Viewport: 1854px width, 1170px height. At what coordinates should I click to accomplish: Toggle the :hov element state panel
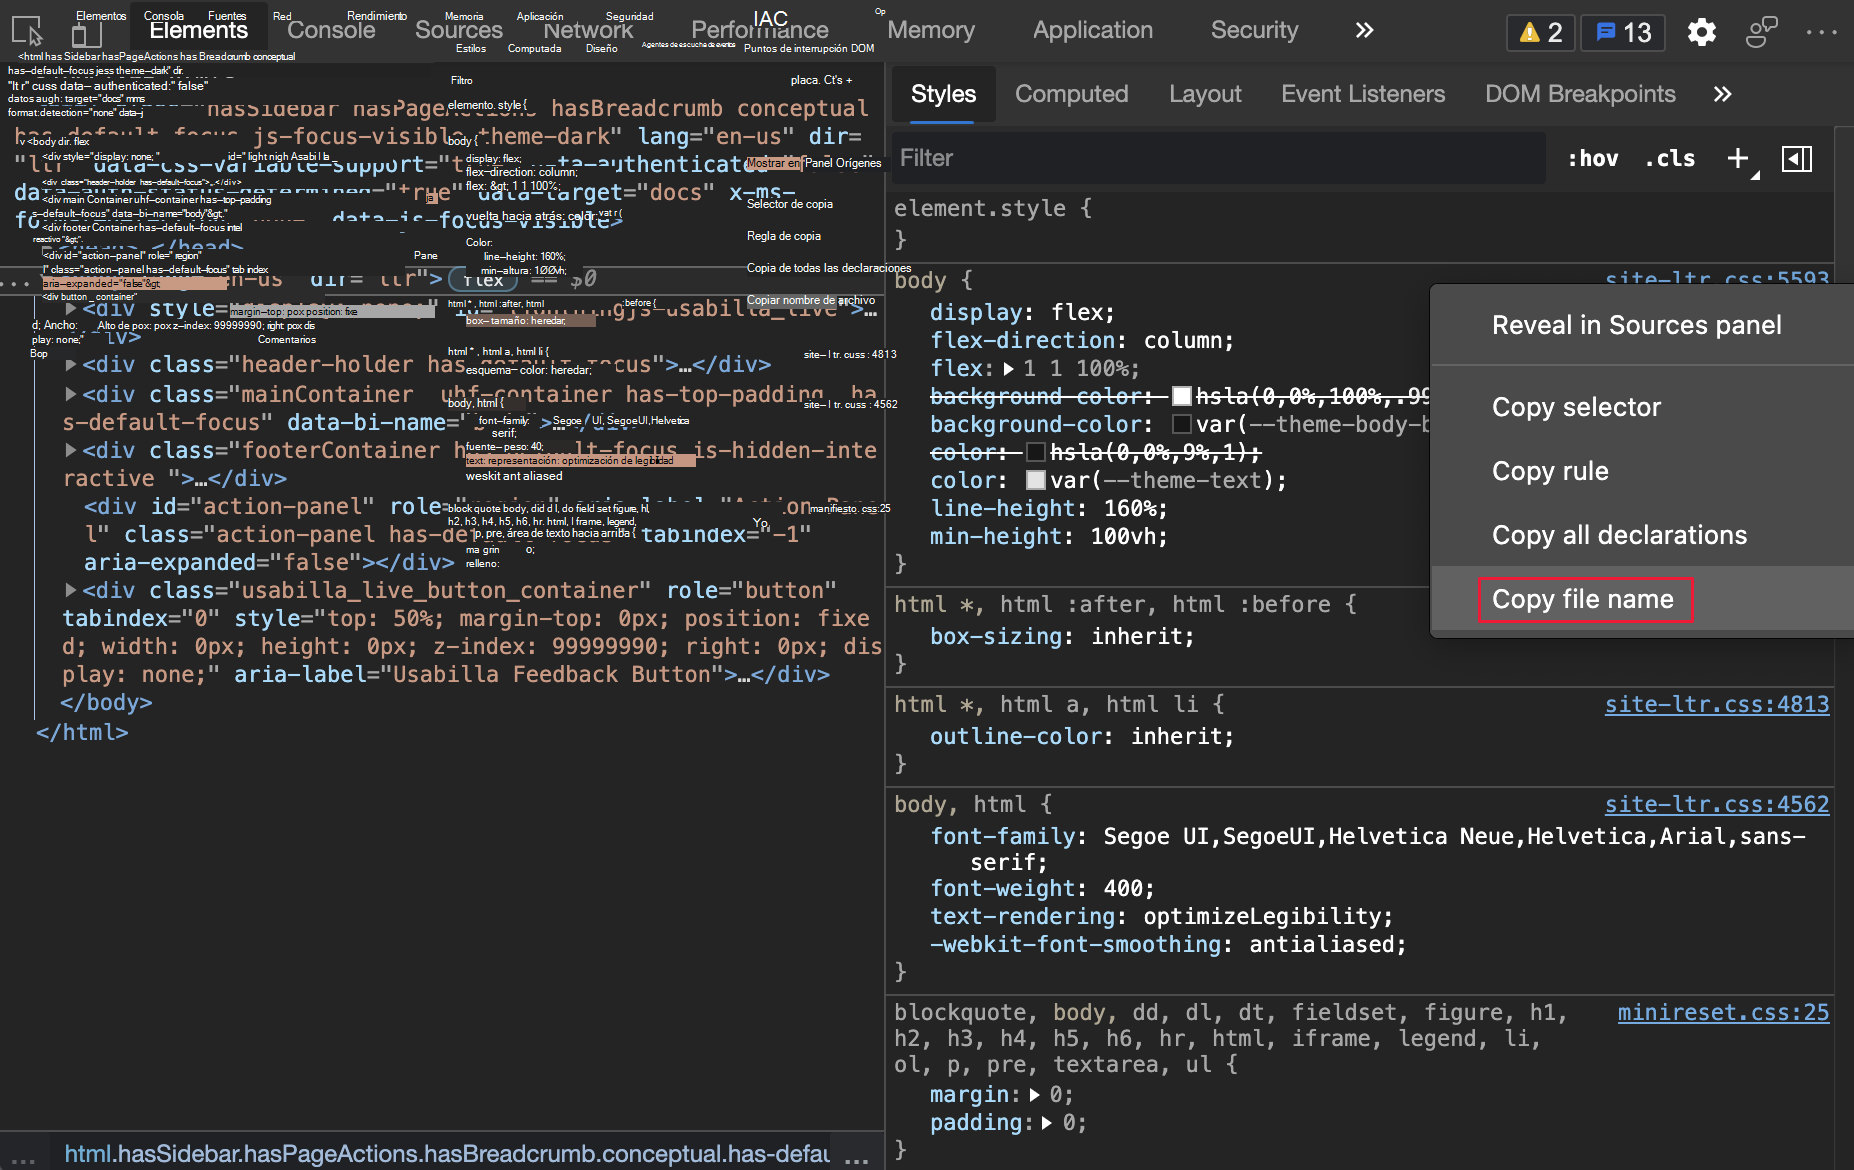click(1592, 158)
